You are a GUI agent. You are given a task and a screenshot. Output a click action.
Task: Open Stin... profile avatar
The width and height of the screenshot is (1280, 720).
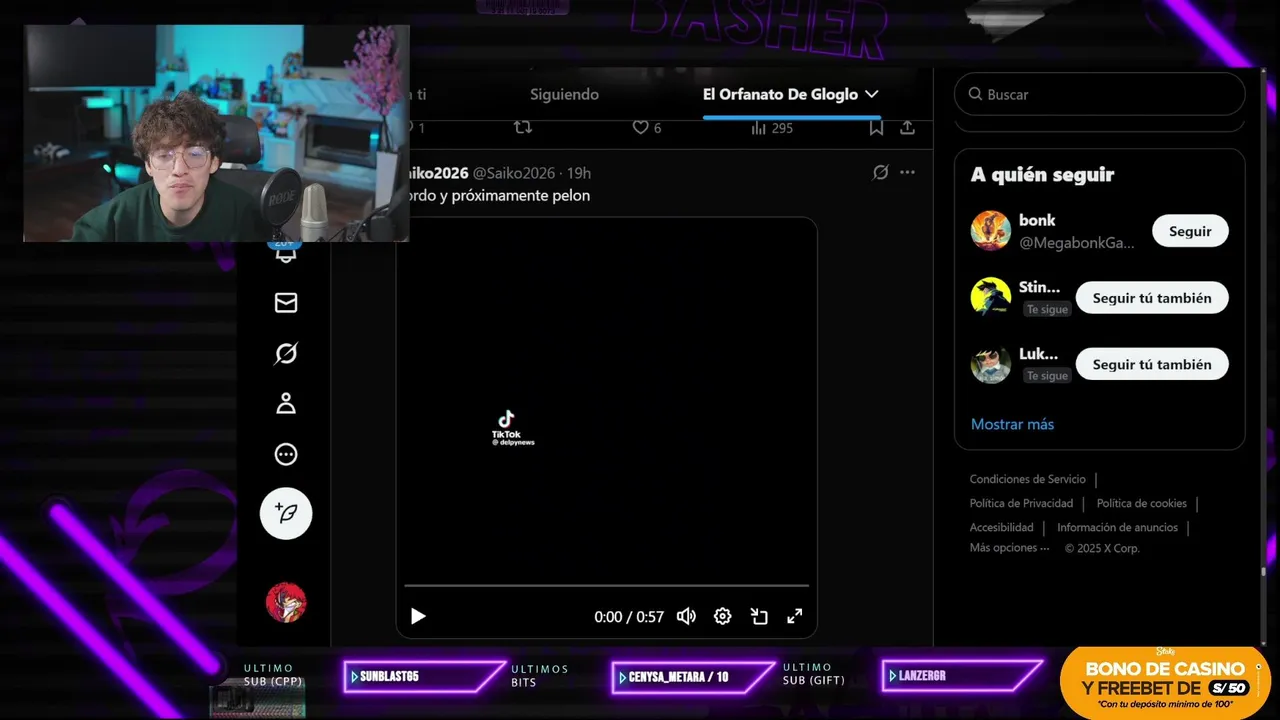click(x=990, y=298)
